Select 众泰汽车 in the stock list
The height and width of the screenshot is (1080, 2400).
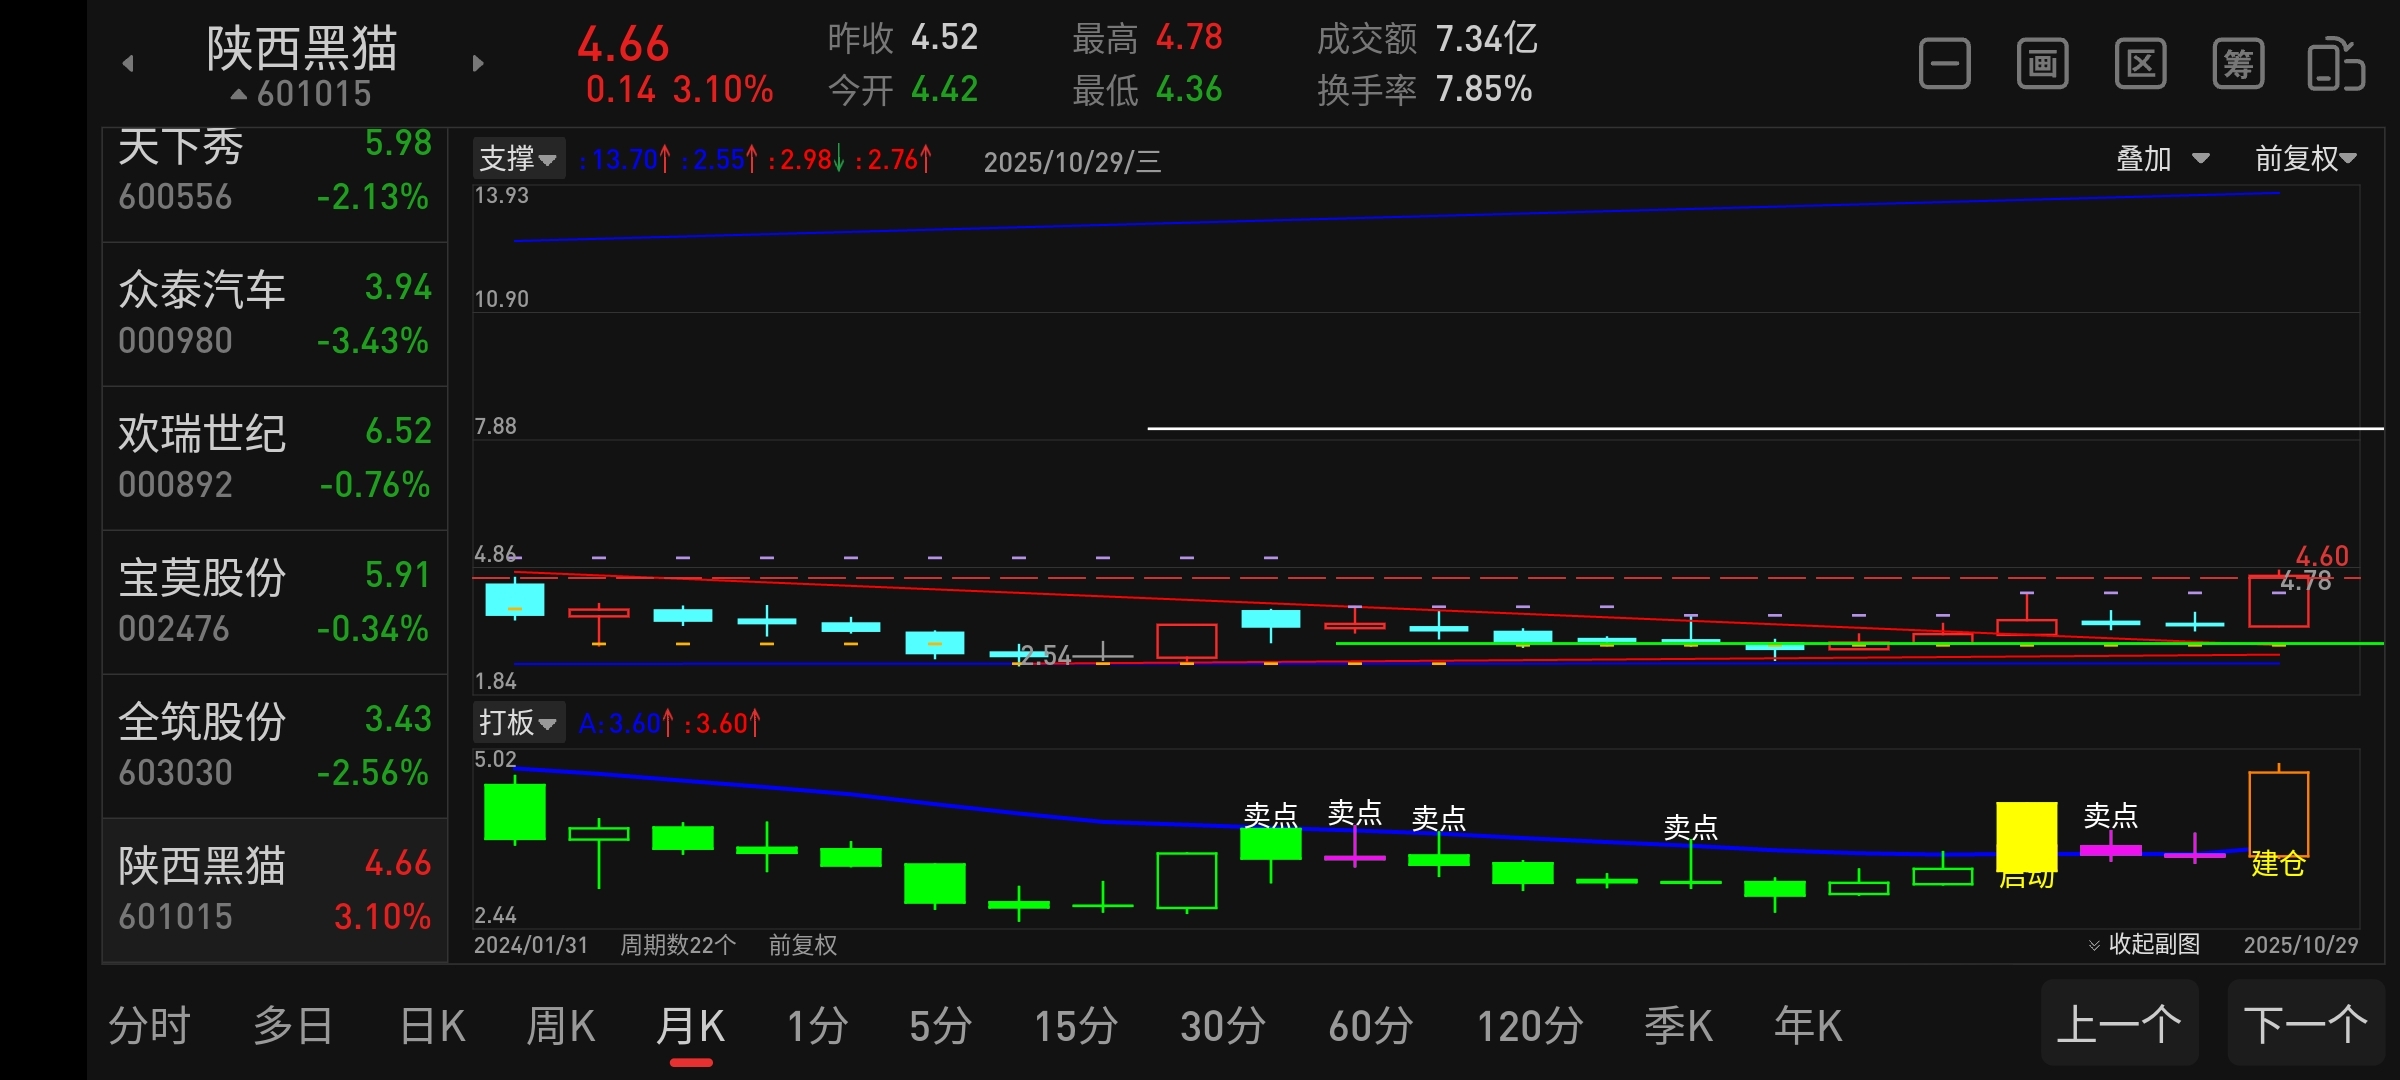274,314
